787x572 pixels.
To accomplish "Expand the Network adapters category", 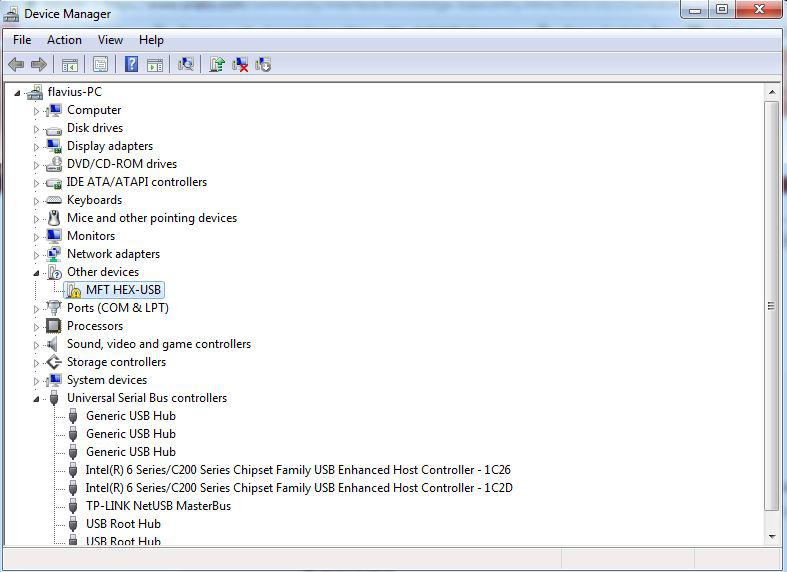I will coord(36,255).
